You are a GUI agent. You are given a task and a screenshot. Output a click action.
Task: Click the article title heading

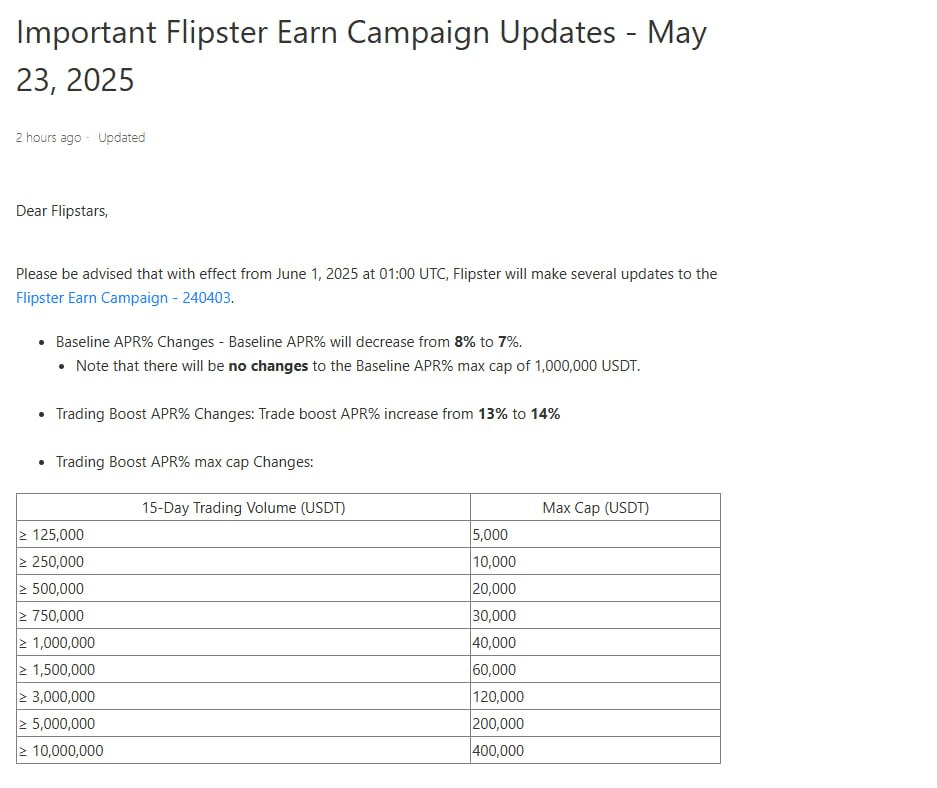[362, 56]
